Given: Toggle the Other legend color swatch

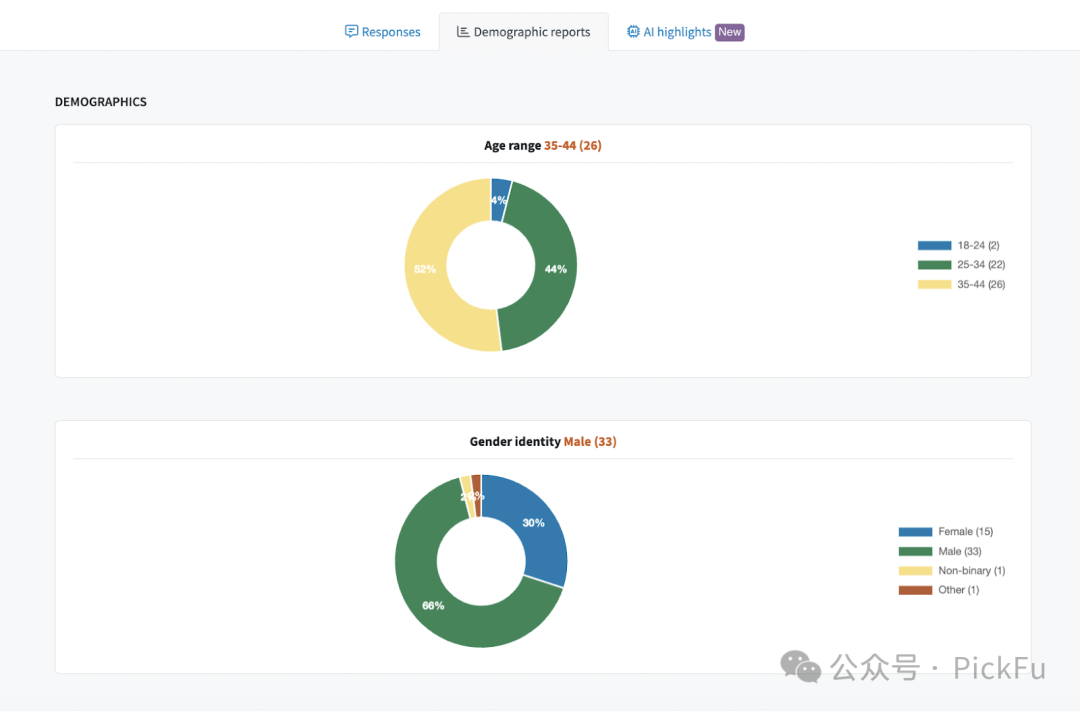Looking at the screenshot, I should point(915,590).
